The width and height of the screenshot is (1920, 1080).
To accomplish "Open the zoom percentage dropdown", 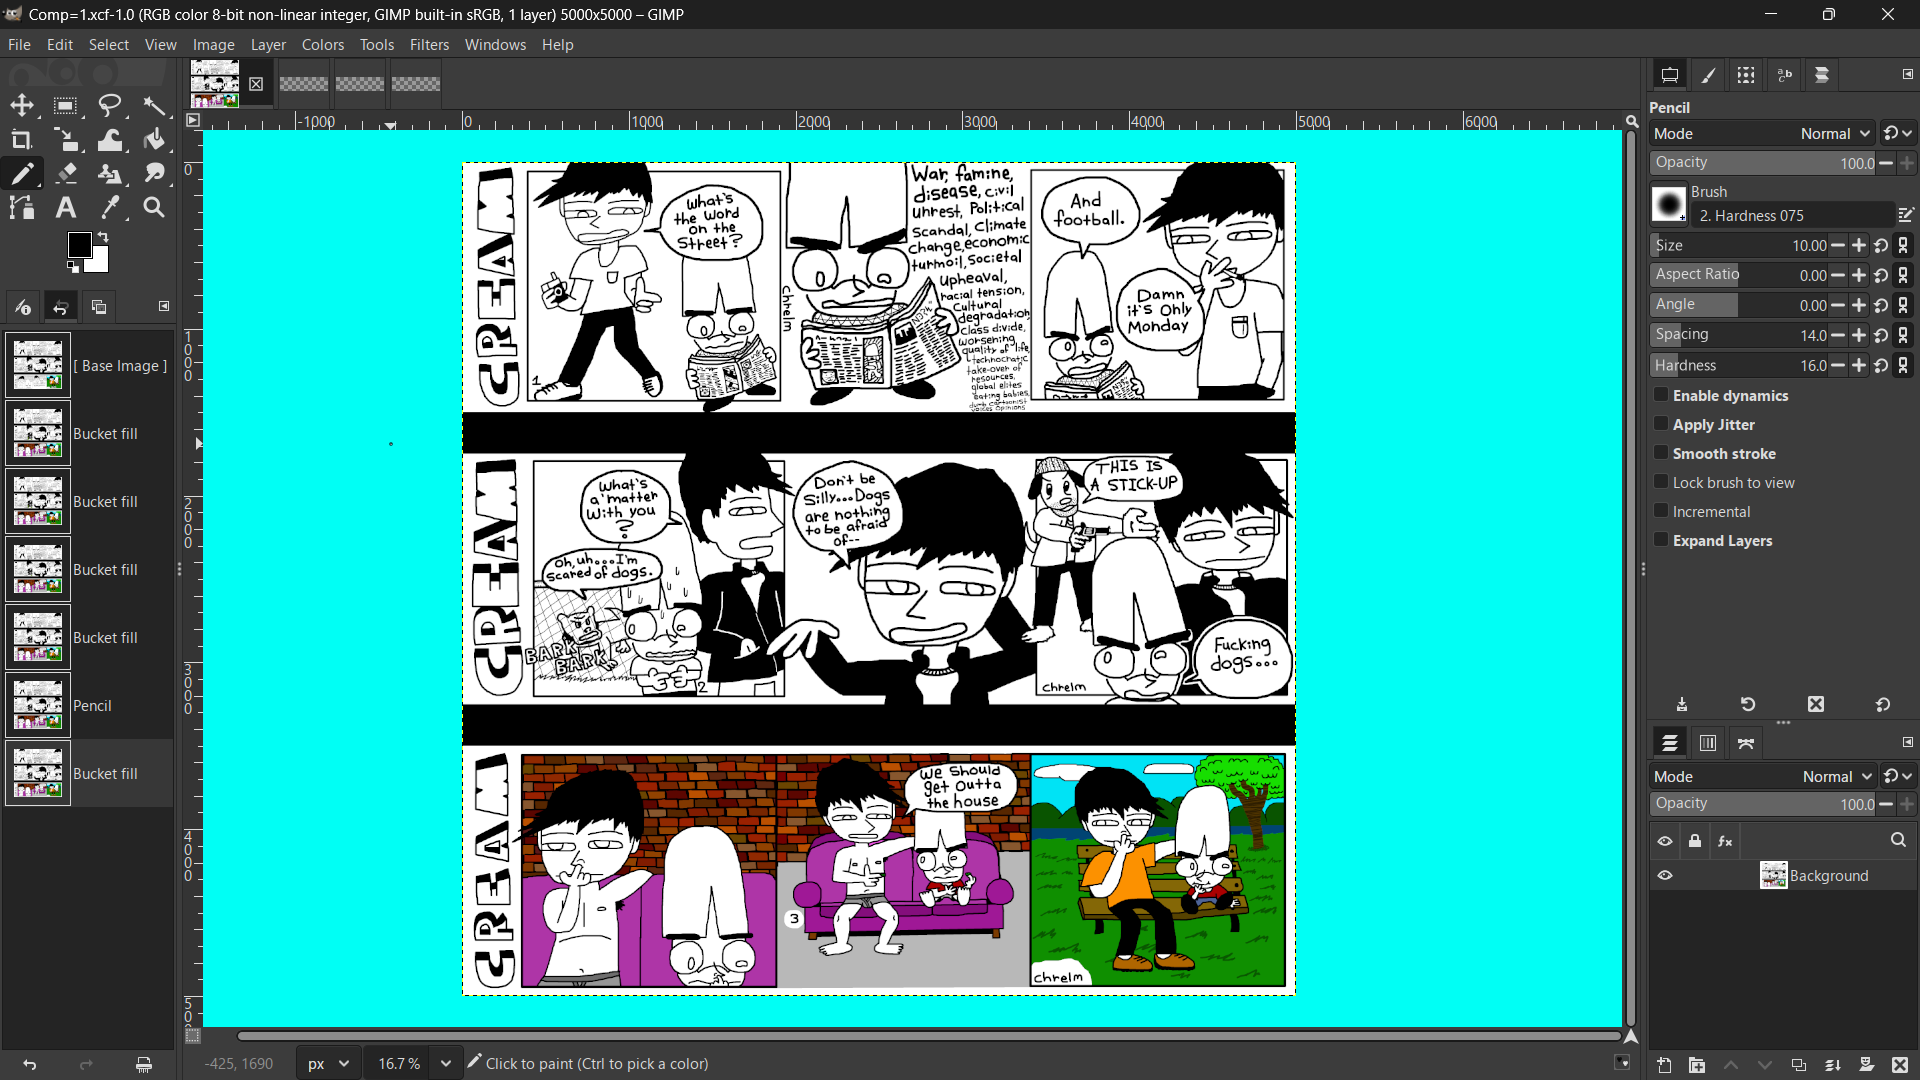I will (446, 1063).
